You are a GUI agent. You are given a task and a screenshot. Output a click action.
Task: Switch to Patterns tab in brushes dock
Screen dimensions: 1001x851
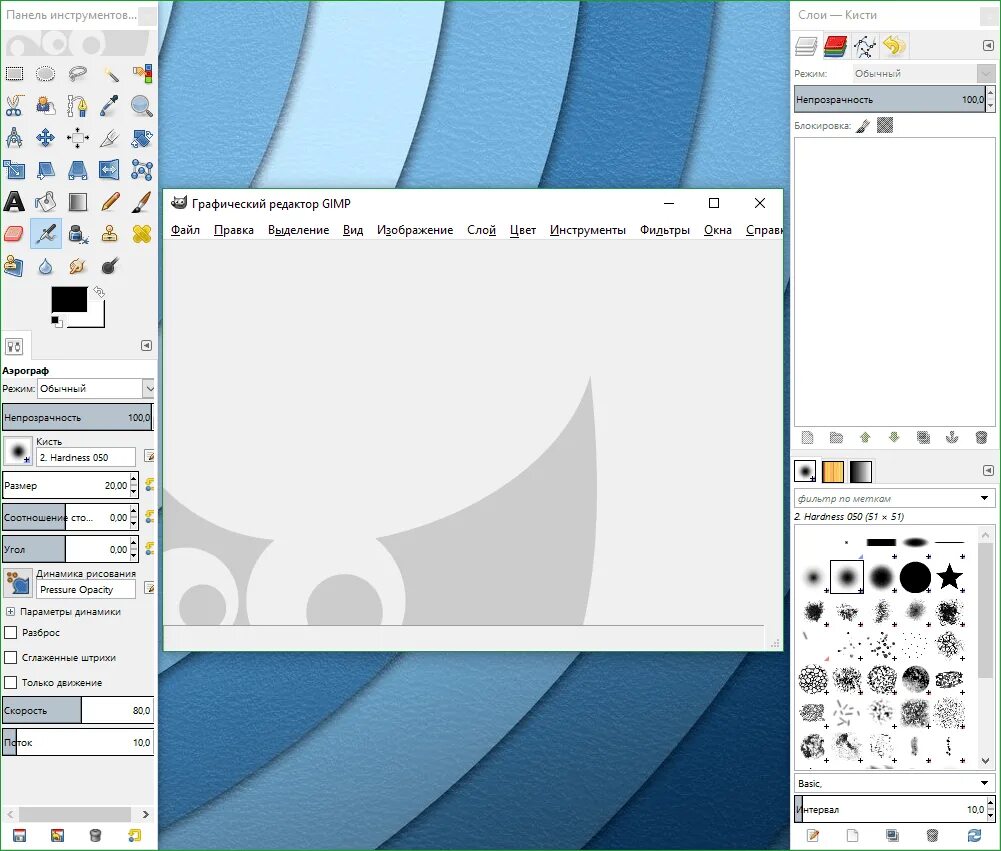pos(832,471)
